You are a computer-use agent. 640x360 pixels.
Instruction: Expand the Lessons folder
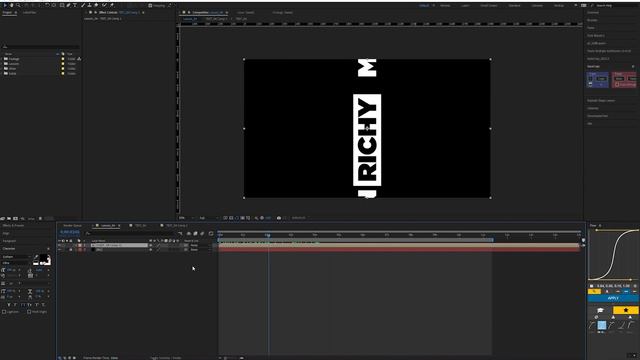(2, 64)
